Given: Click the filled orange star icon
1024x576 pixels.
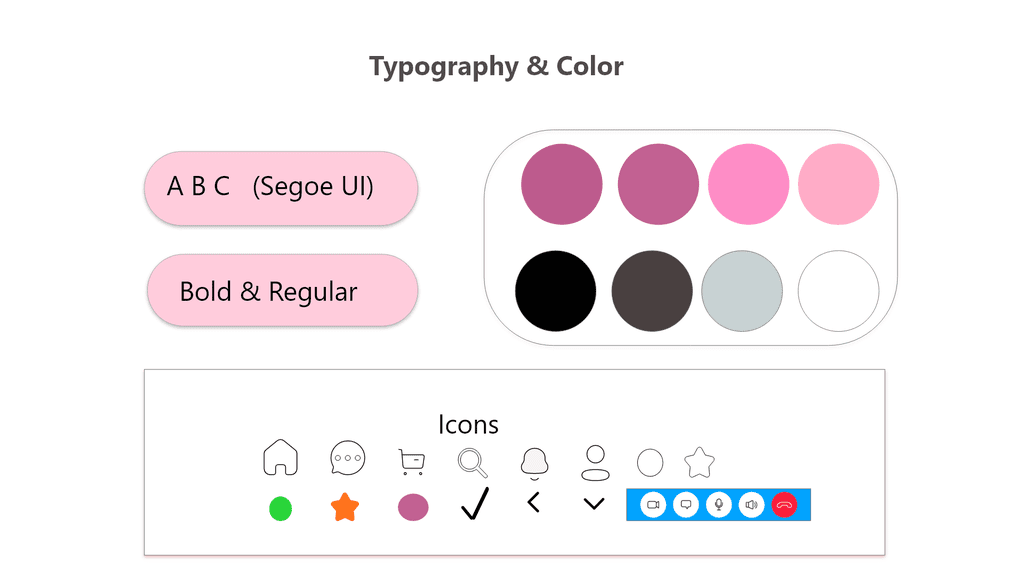Looking at the screenshot, I should click(x=345, y=507).
